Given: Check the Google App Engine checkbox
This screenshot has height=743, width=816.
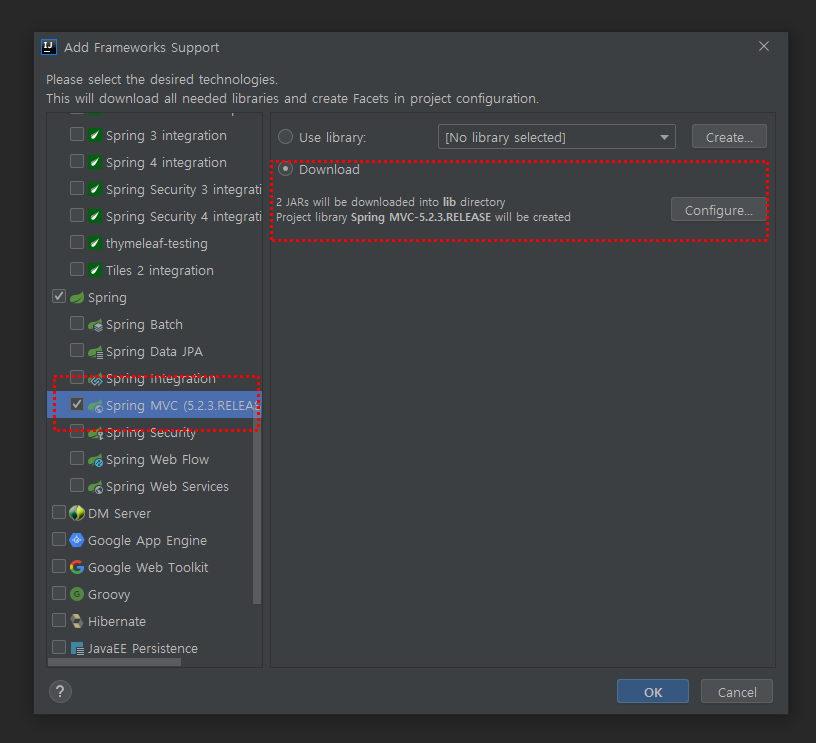Looking at the screenshot, I should coord(59,539).
